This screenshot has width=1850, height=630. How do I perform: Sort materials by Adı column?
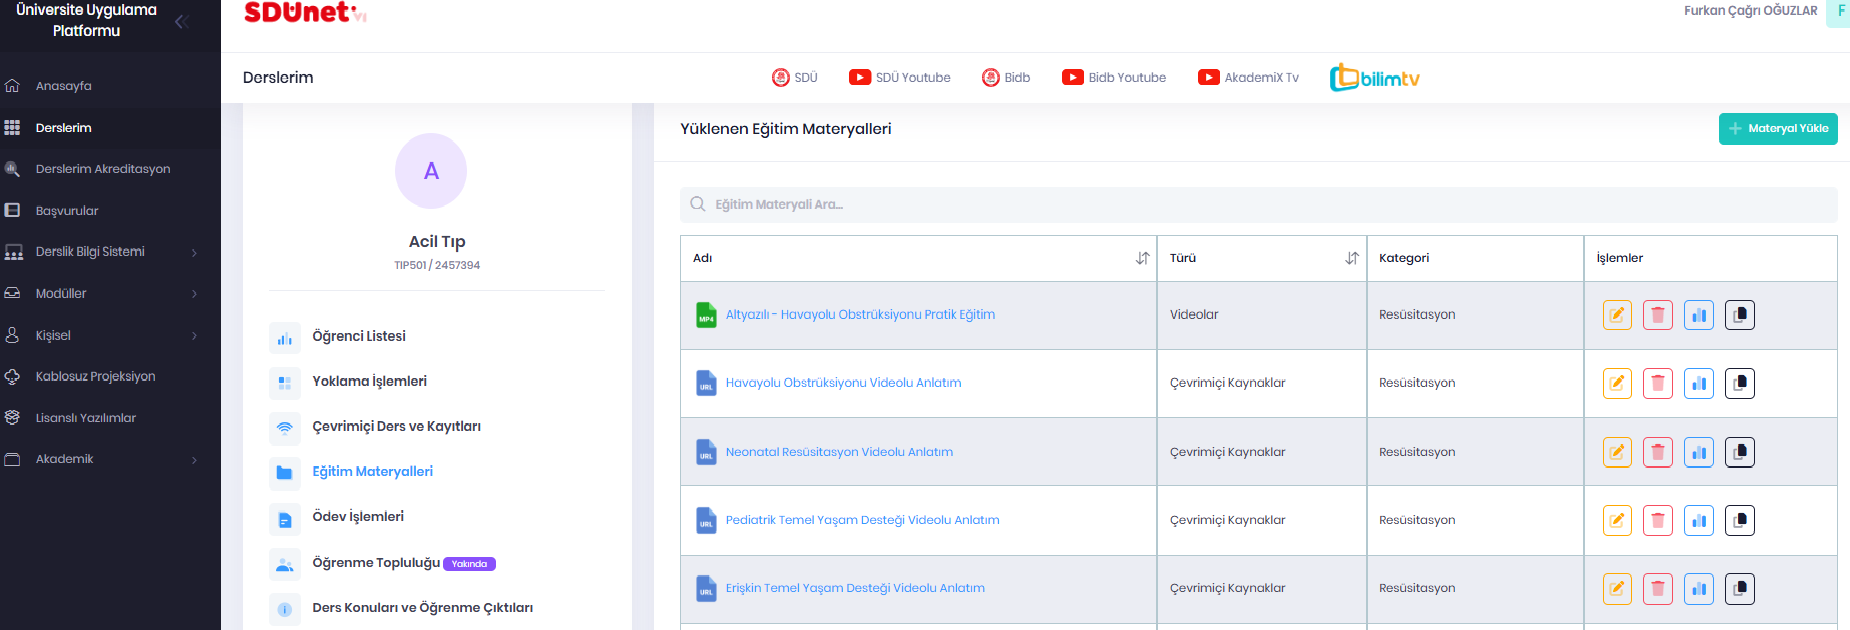click(1142, 258)
